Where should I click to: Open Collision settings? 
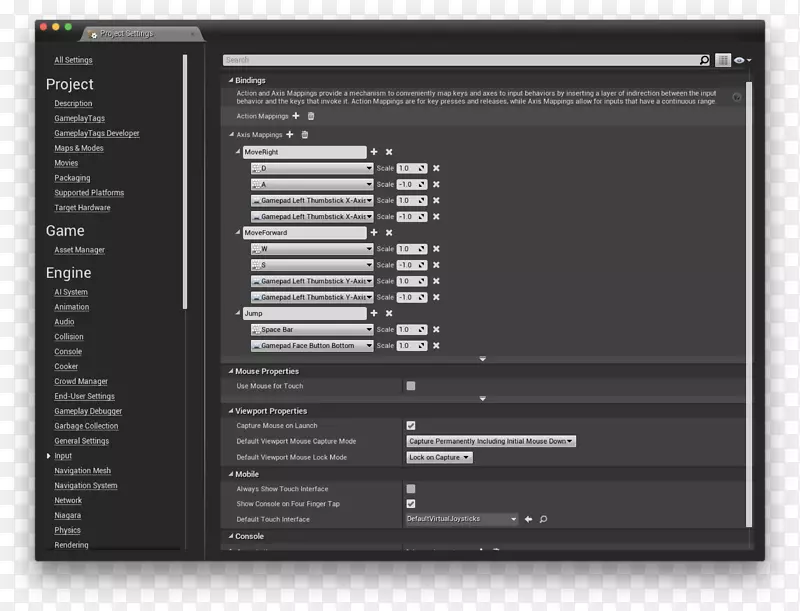(69, 337)
